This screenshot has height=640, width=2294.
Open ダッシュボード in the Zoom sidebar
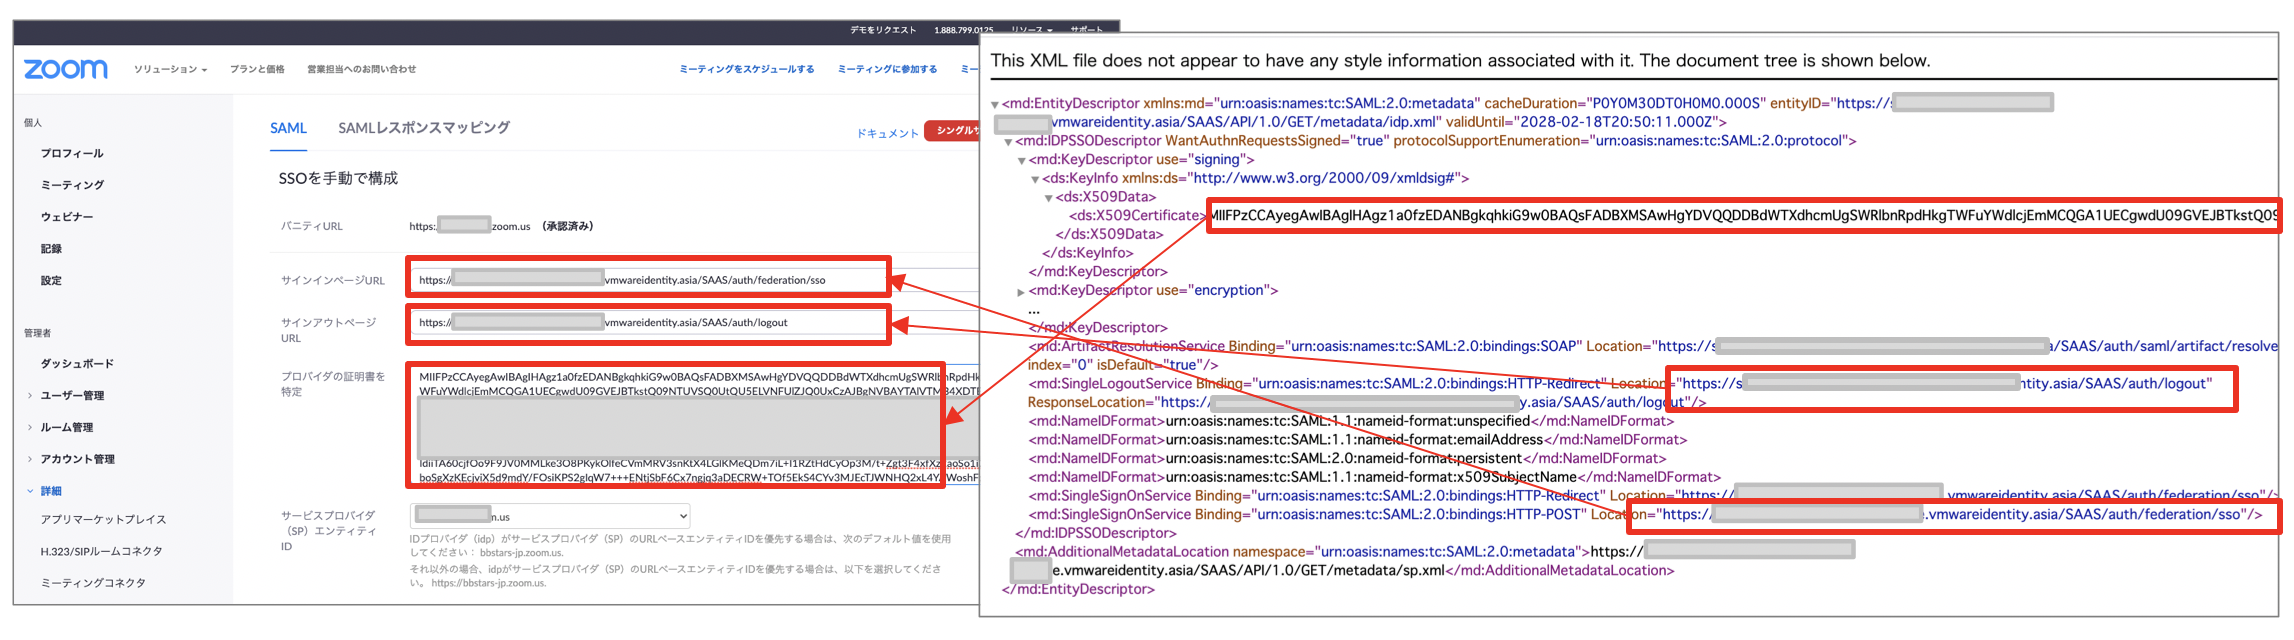tap(77, 364)
